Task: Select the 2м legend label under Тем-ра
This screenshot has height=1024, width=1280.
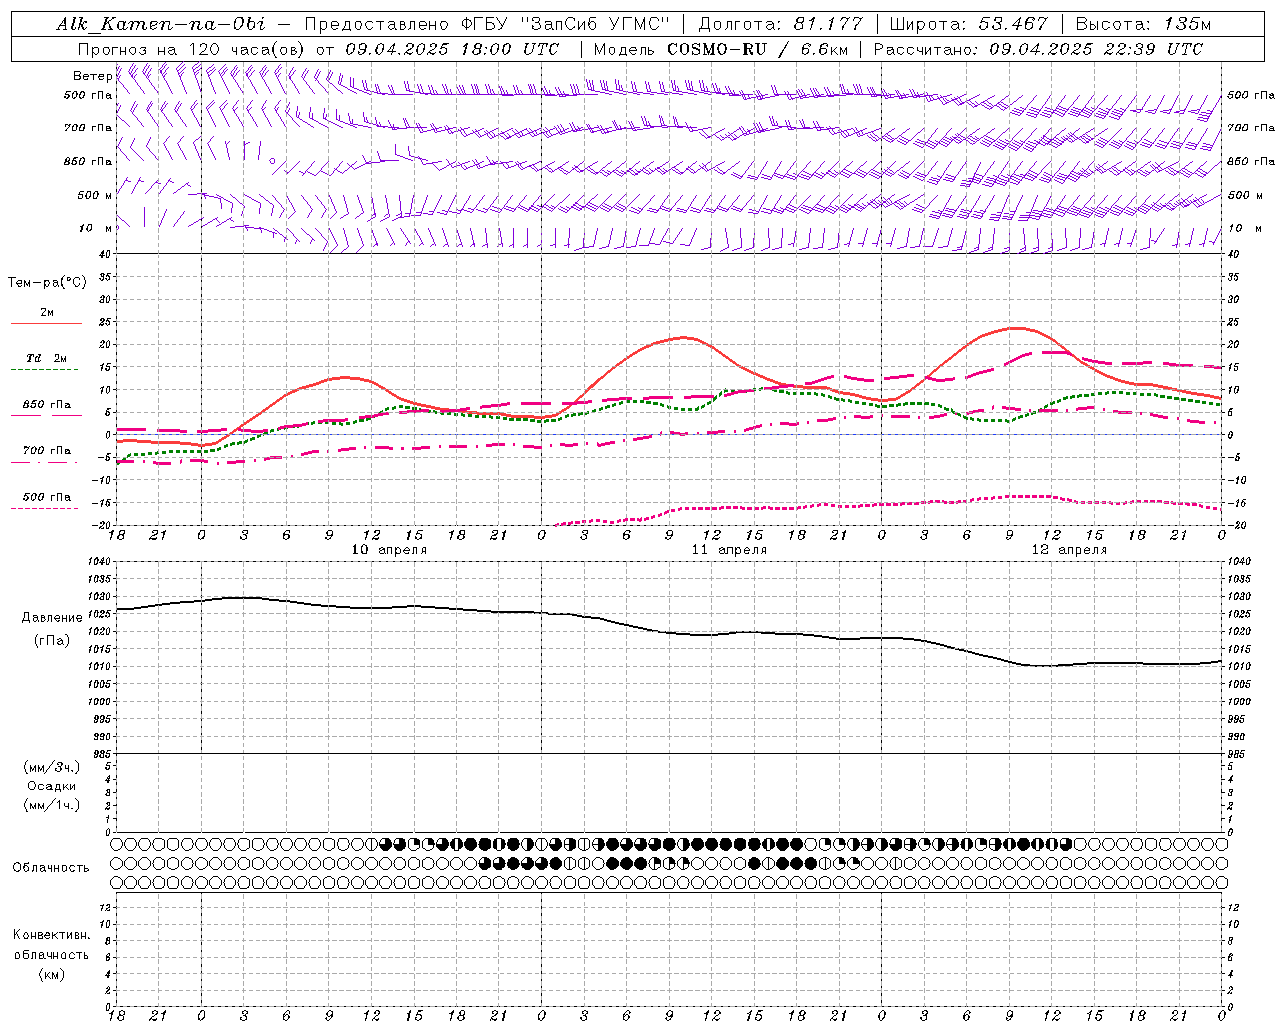Action: (47, 313)
